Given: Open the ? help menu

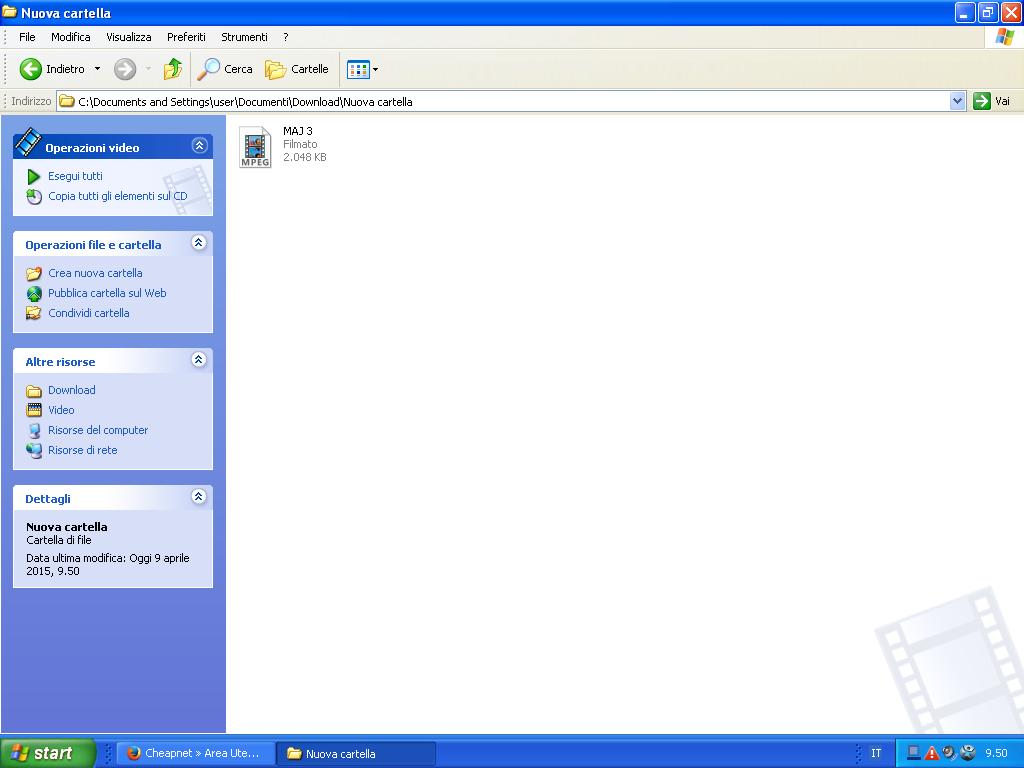Looking at the screenshot, I should tap(285, 37).
